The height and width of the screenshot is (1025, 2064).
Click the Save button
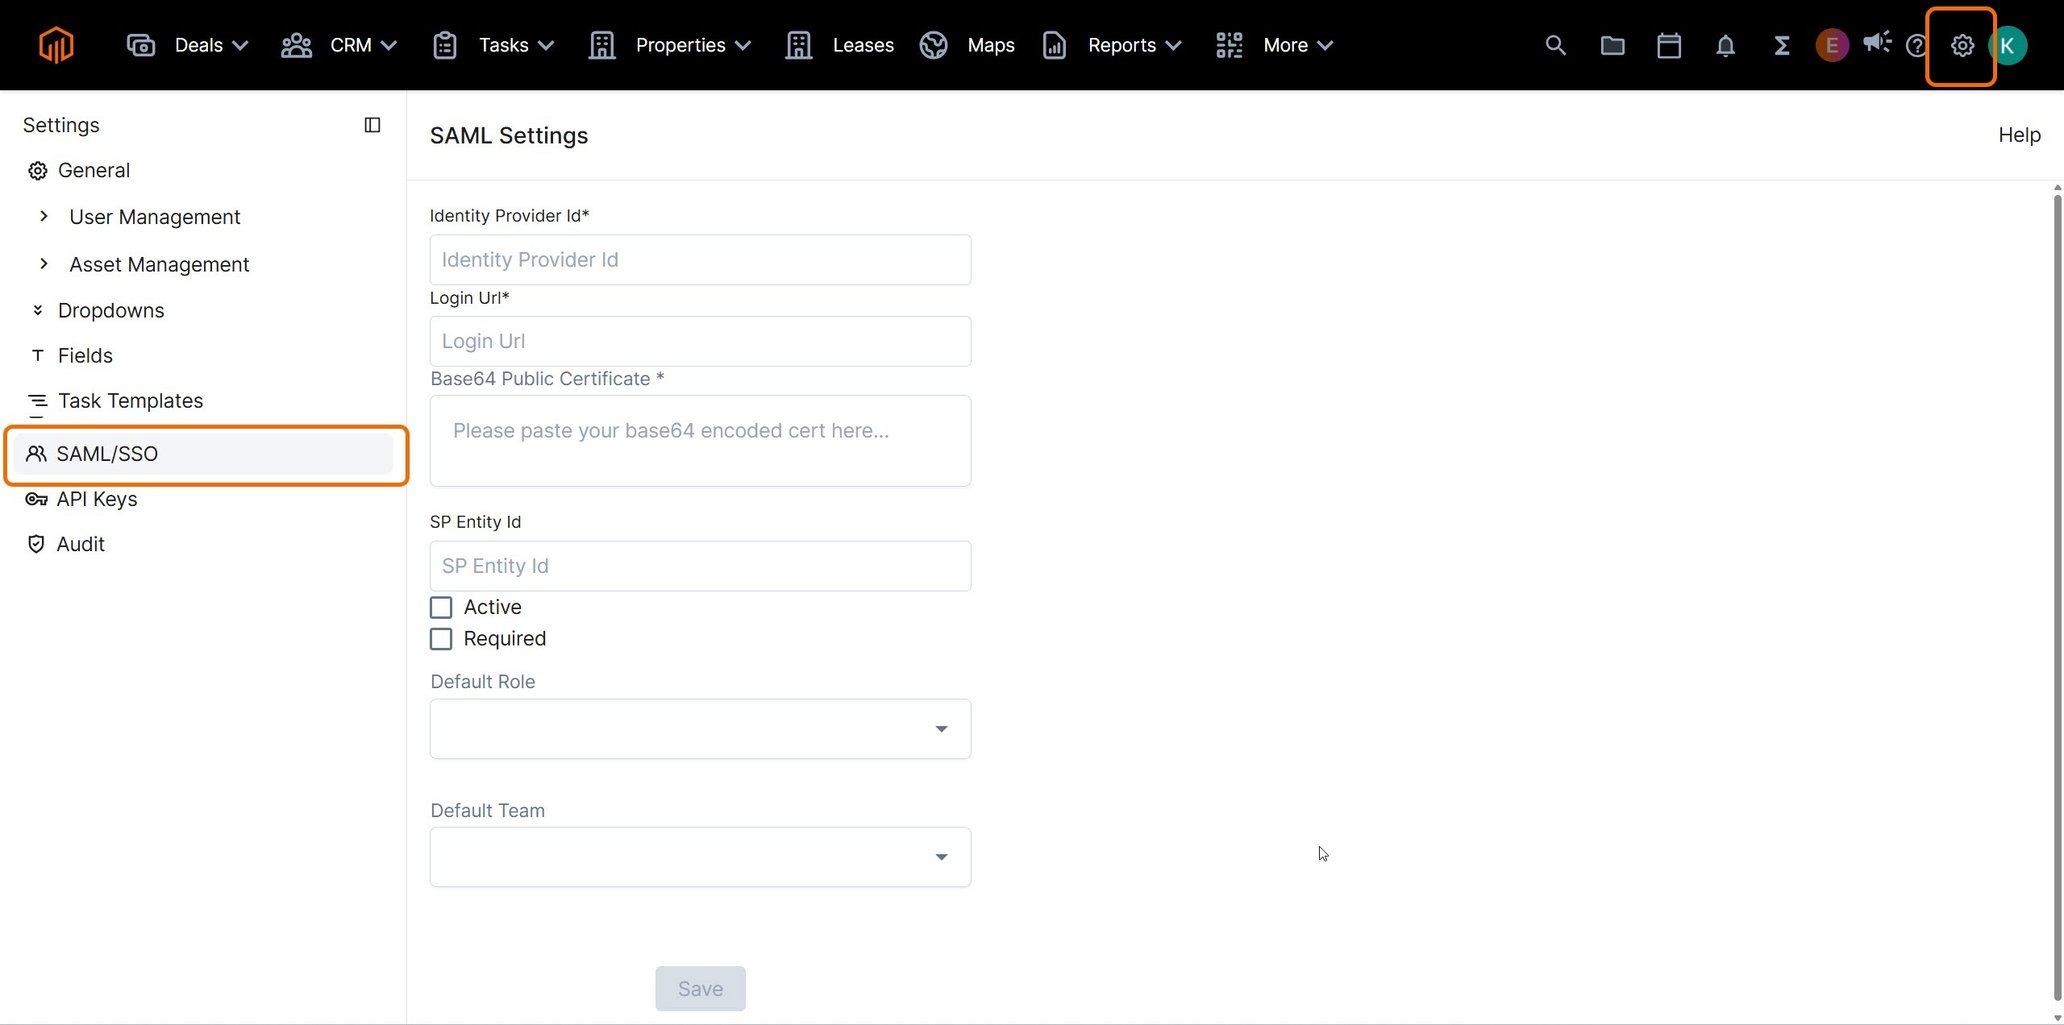pos(699,988)
